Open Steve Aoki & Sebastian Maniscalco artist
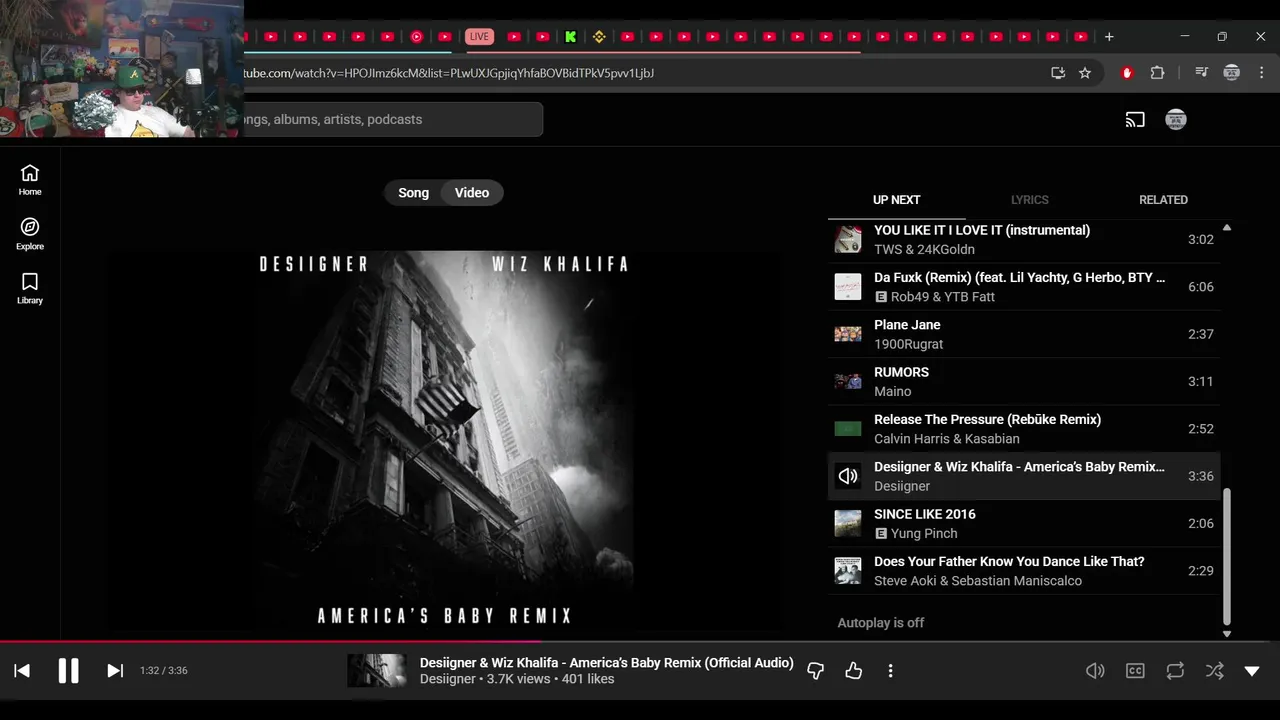This screenshot has height=720, width=1280. (x=977, y=581)
